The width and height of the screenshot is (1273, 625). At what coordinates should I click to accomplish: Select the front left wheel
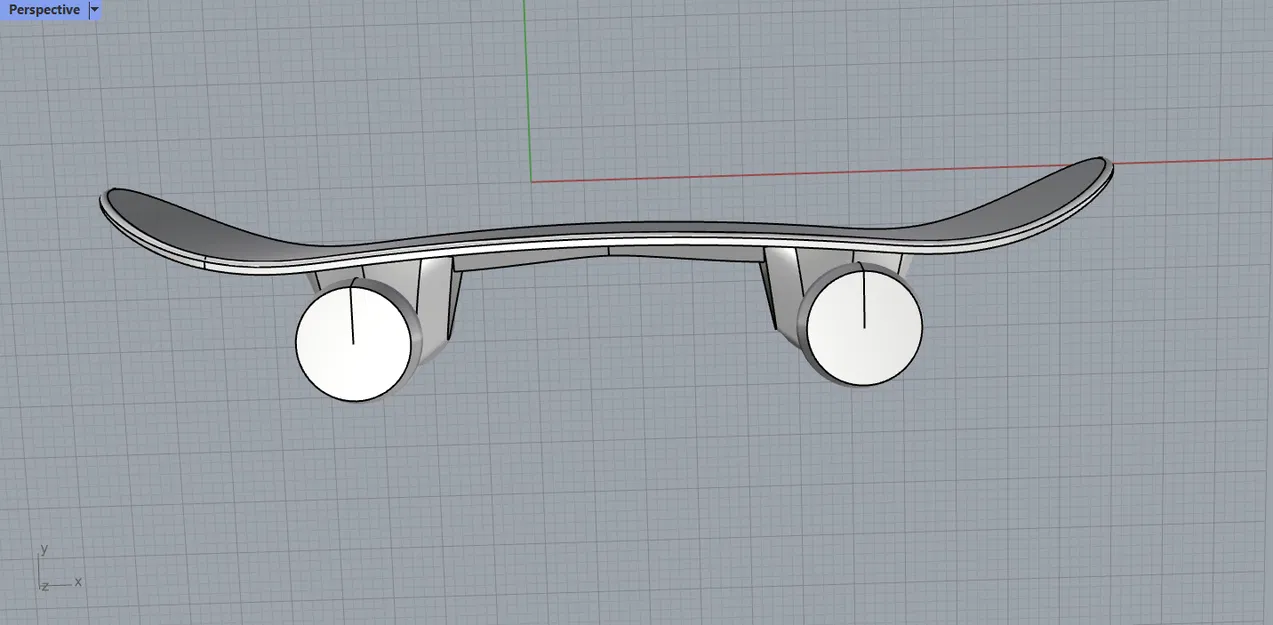(351, 340)
